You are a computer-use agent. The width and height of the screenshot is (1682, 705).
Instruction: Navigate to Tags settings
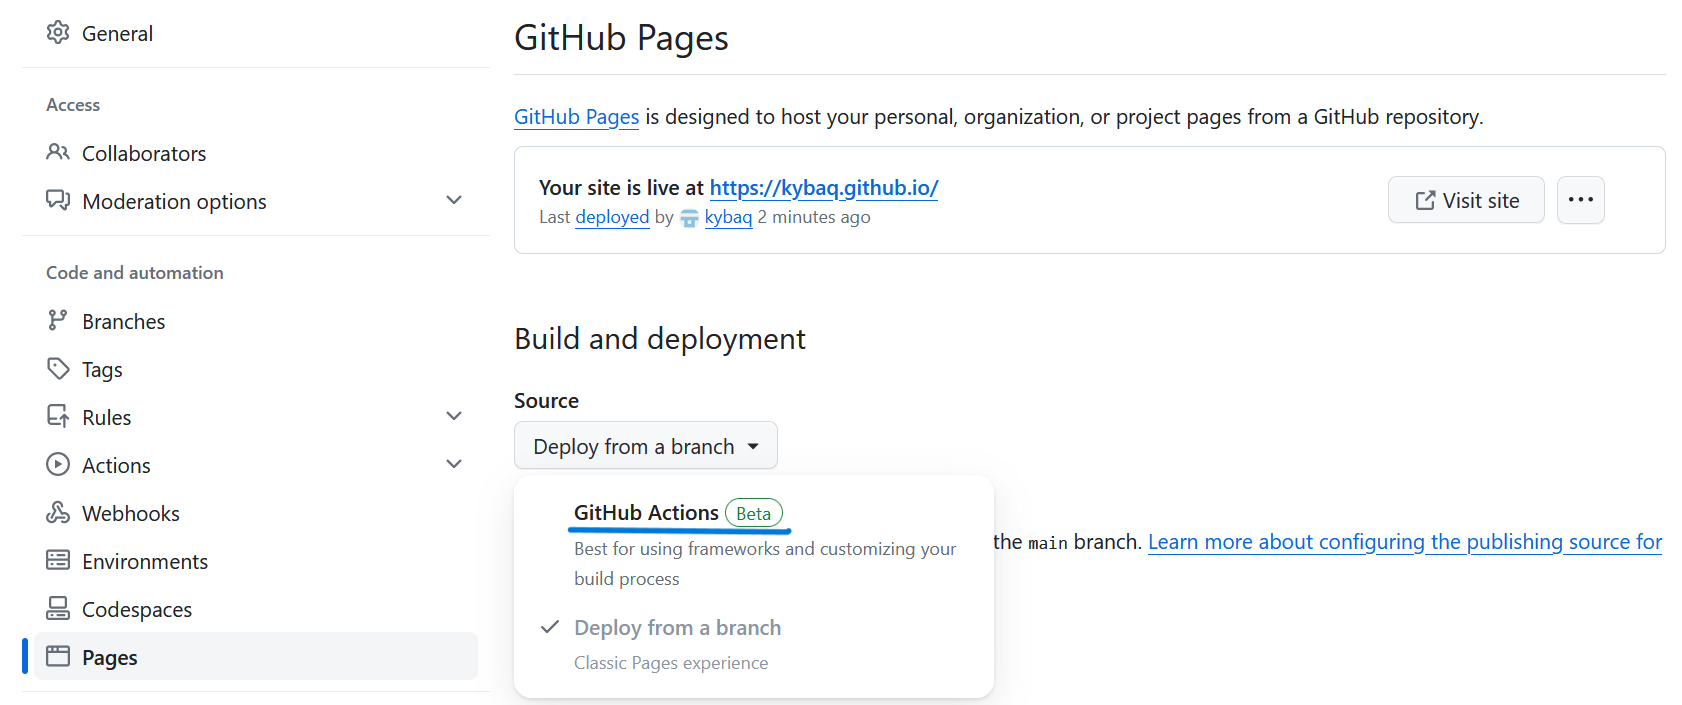pos(256,369)
